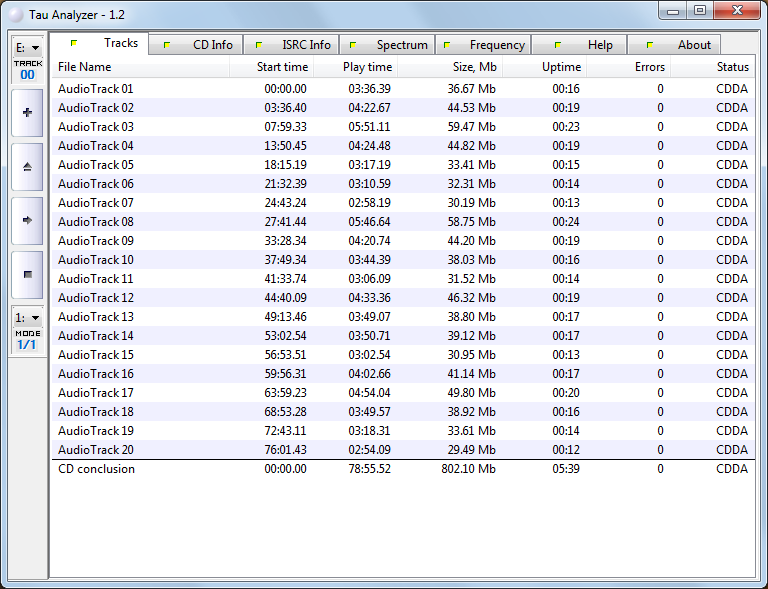This screenshot has width=768, height=589.
Task: Click the Errors column header
Action: (x=628, y=67)
